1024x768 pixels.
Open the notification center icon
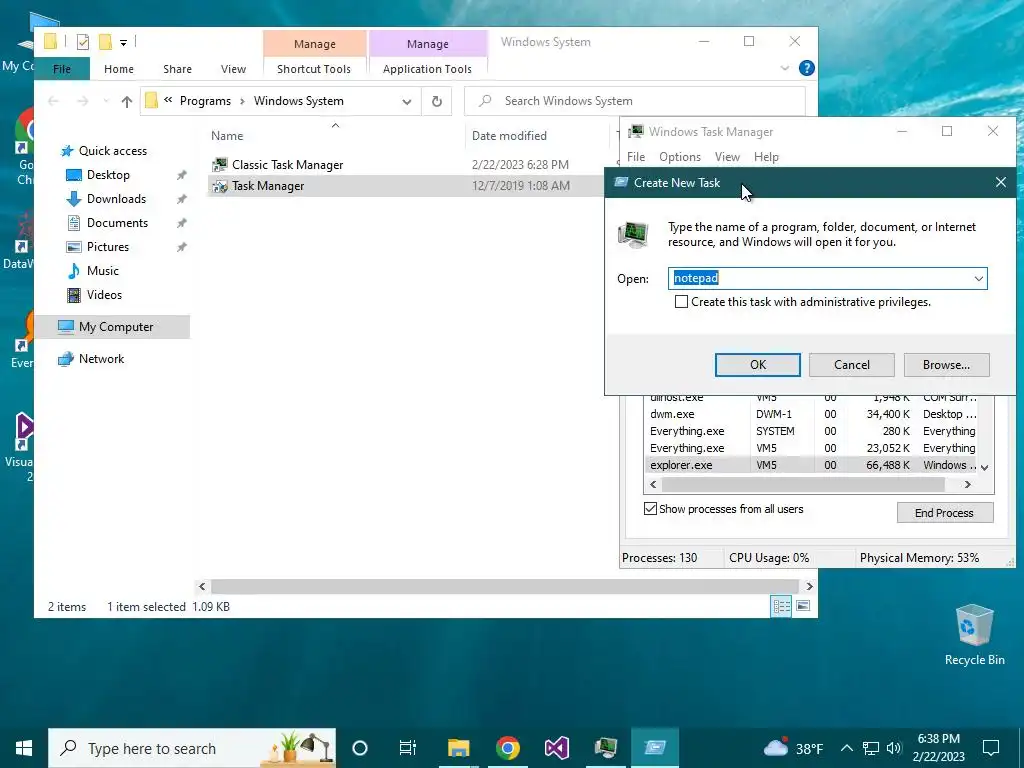[991, 748]
